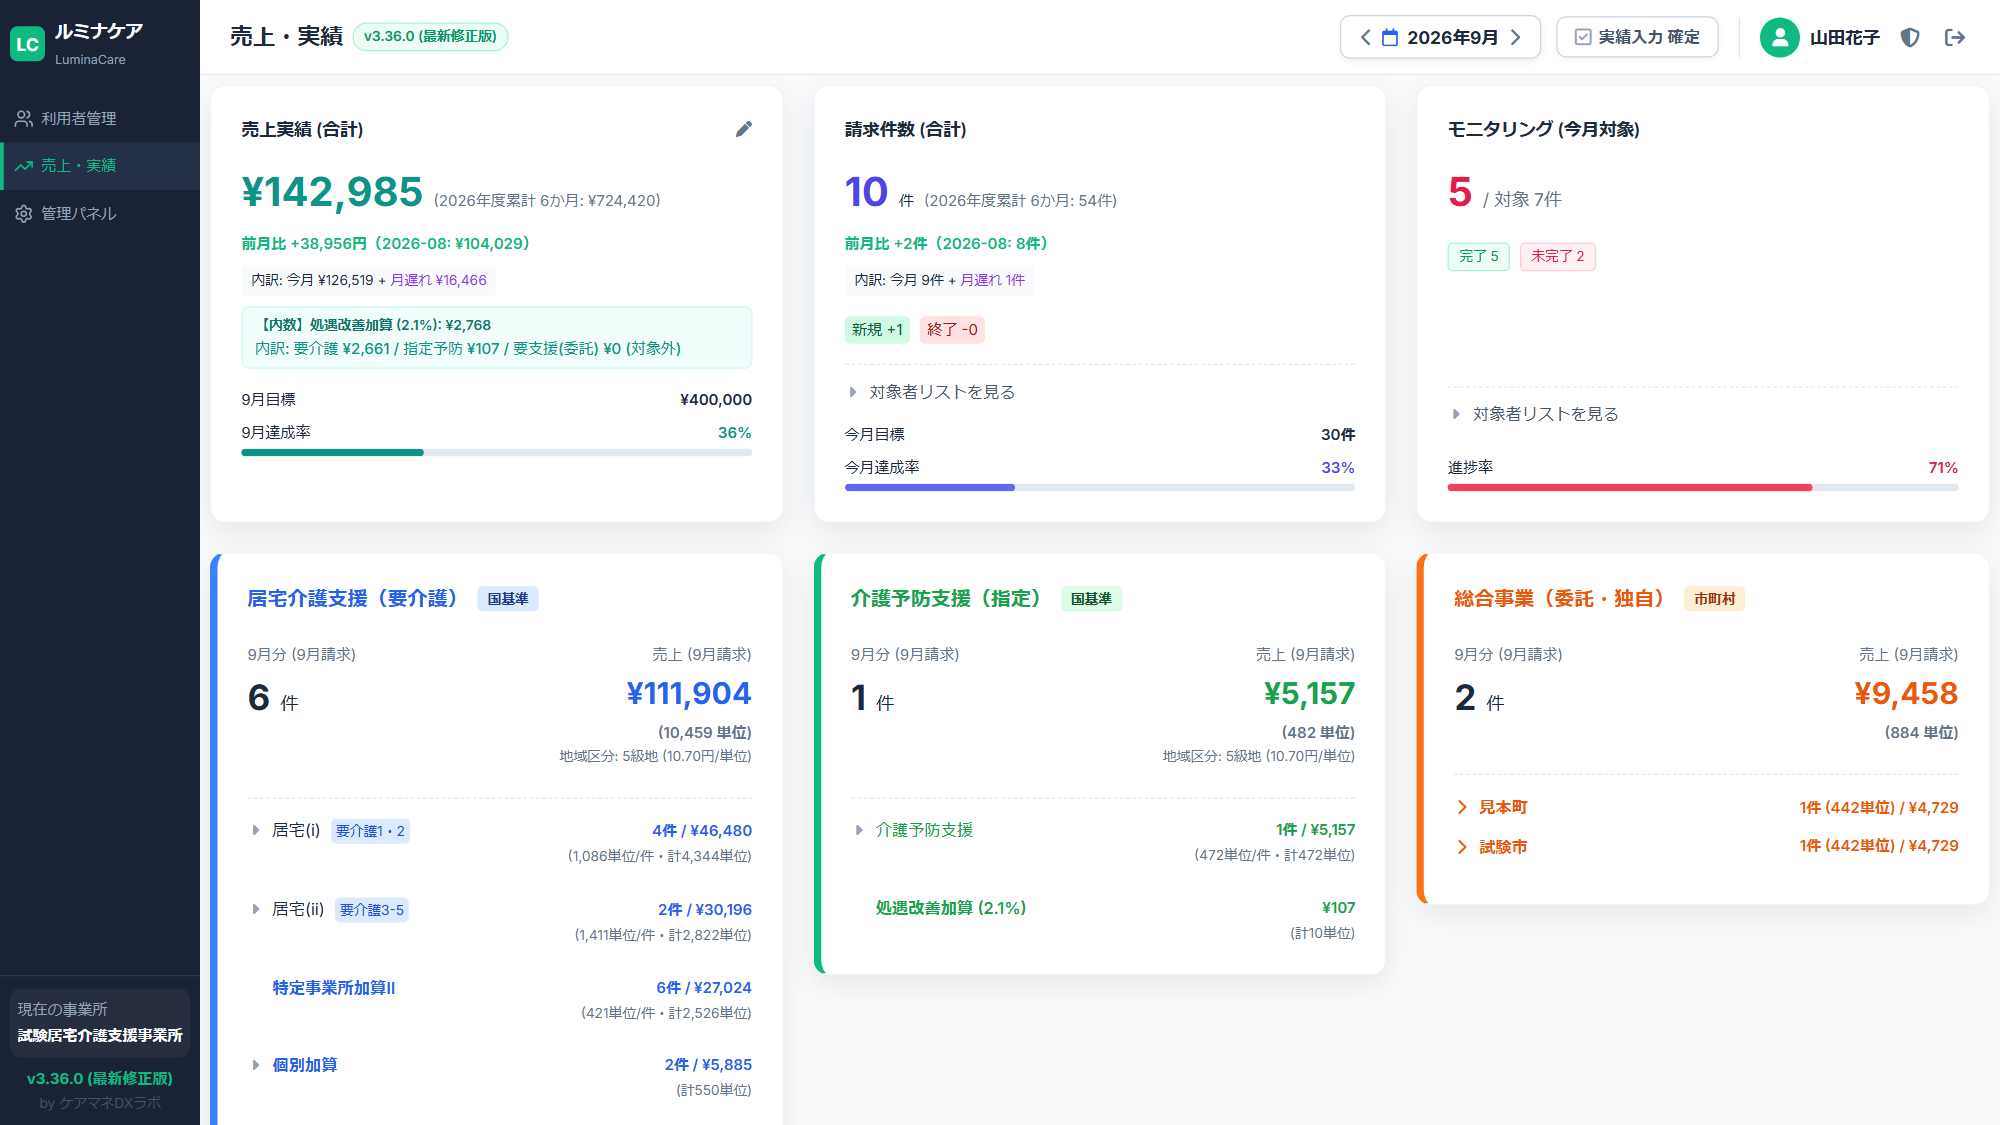Click the 終了 -0 badge
The height and width of the screenshot is (1125, 2000).
point(952,329)
